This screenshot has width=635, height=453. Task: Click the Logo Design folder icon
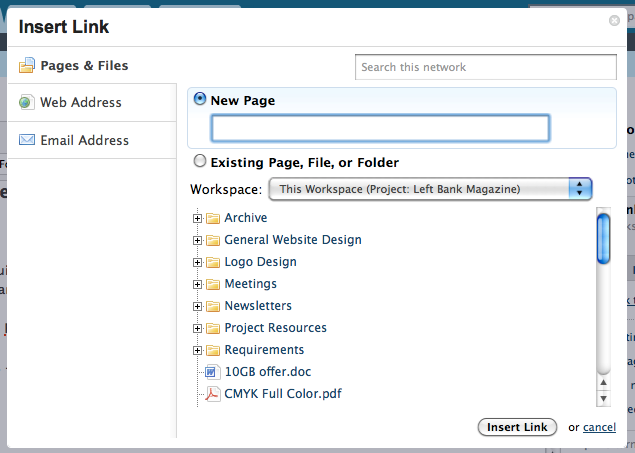pos(212,262)
